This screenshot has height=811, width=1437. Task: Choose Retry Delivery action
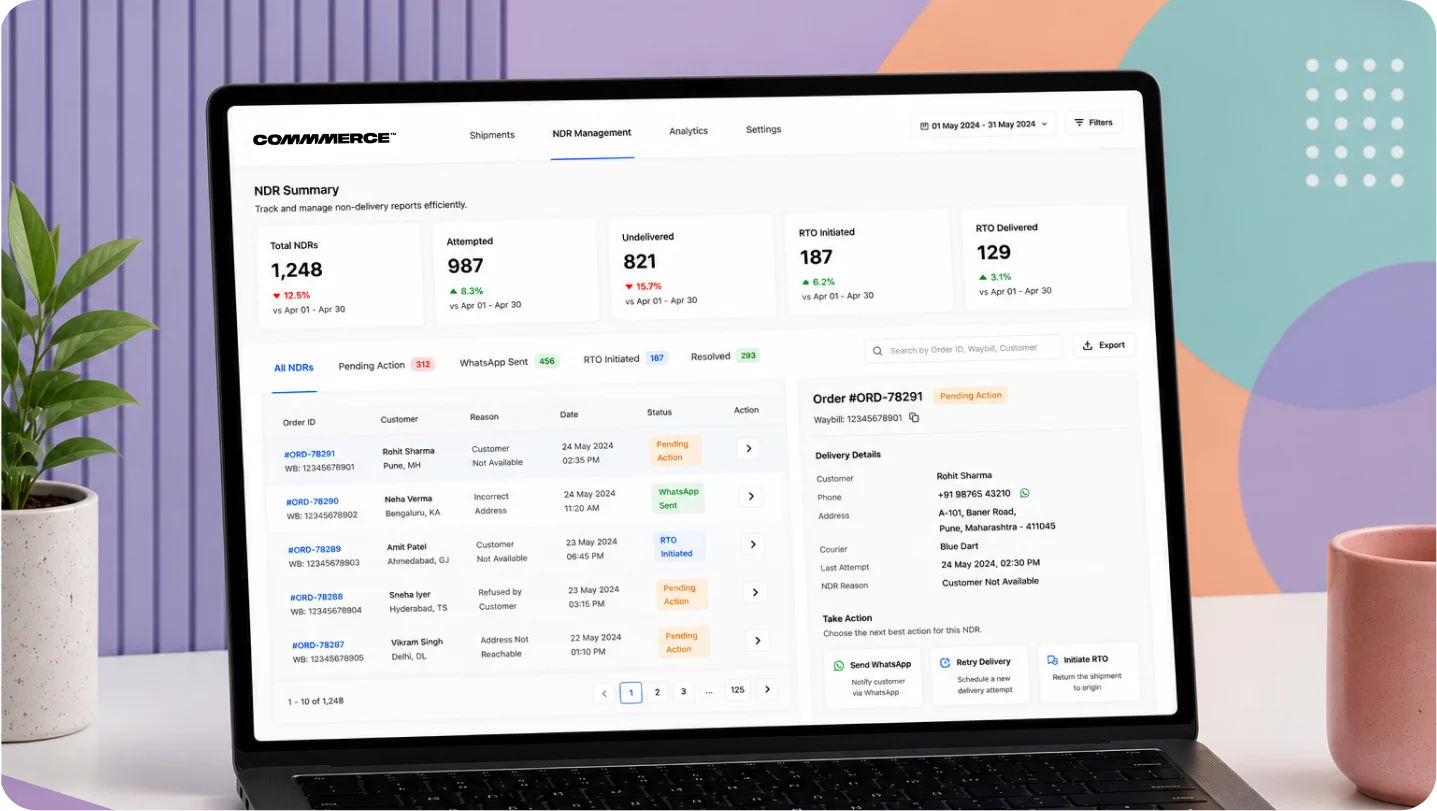[979, 674]
